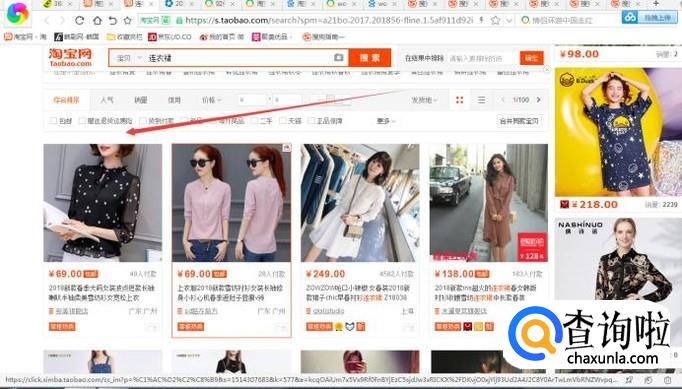Open the ¥138.00 product title link

coord(485,292)
